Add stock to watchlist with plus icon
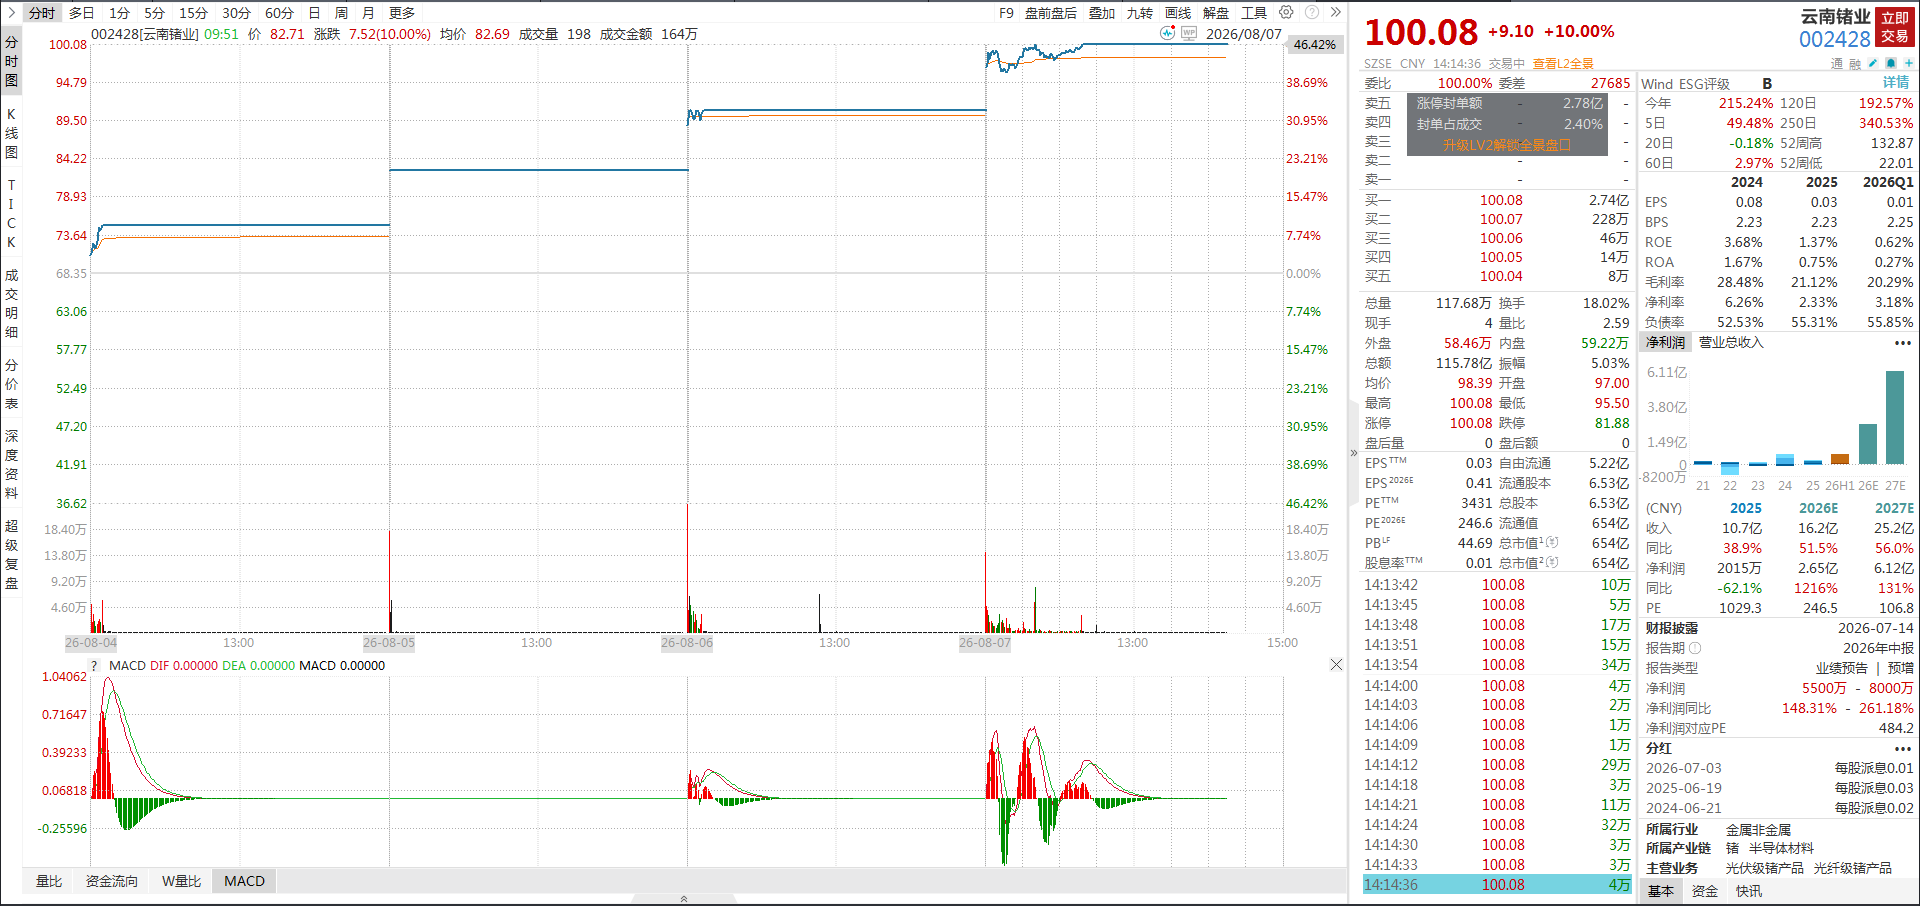 (1908, 63)
